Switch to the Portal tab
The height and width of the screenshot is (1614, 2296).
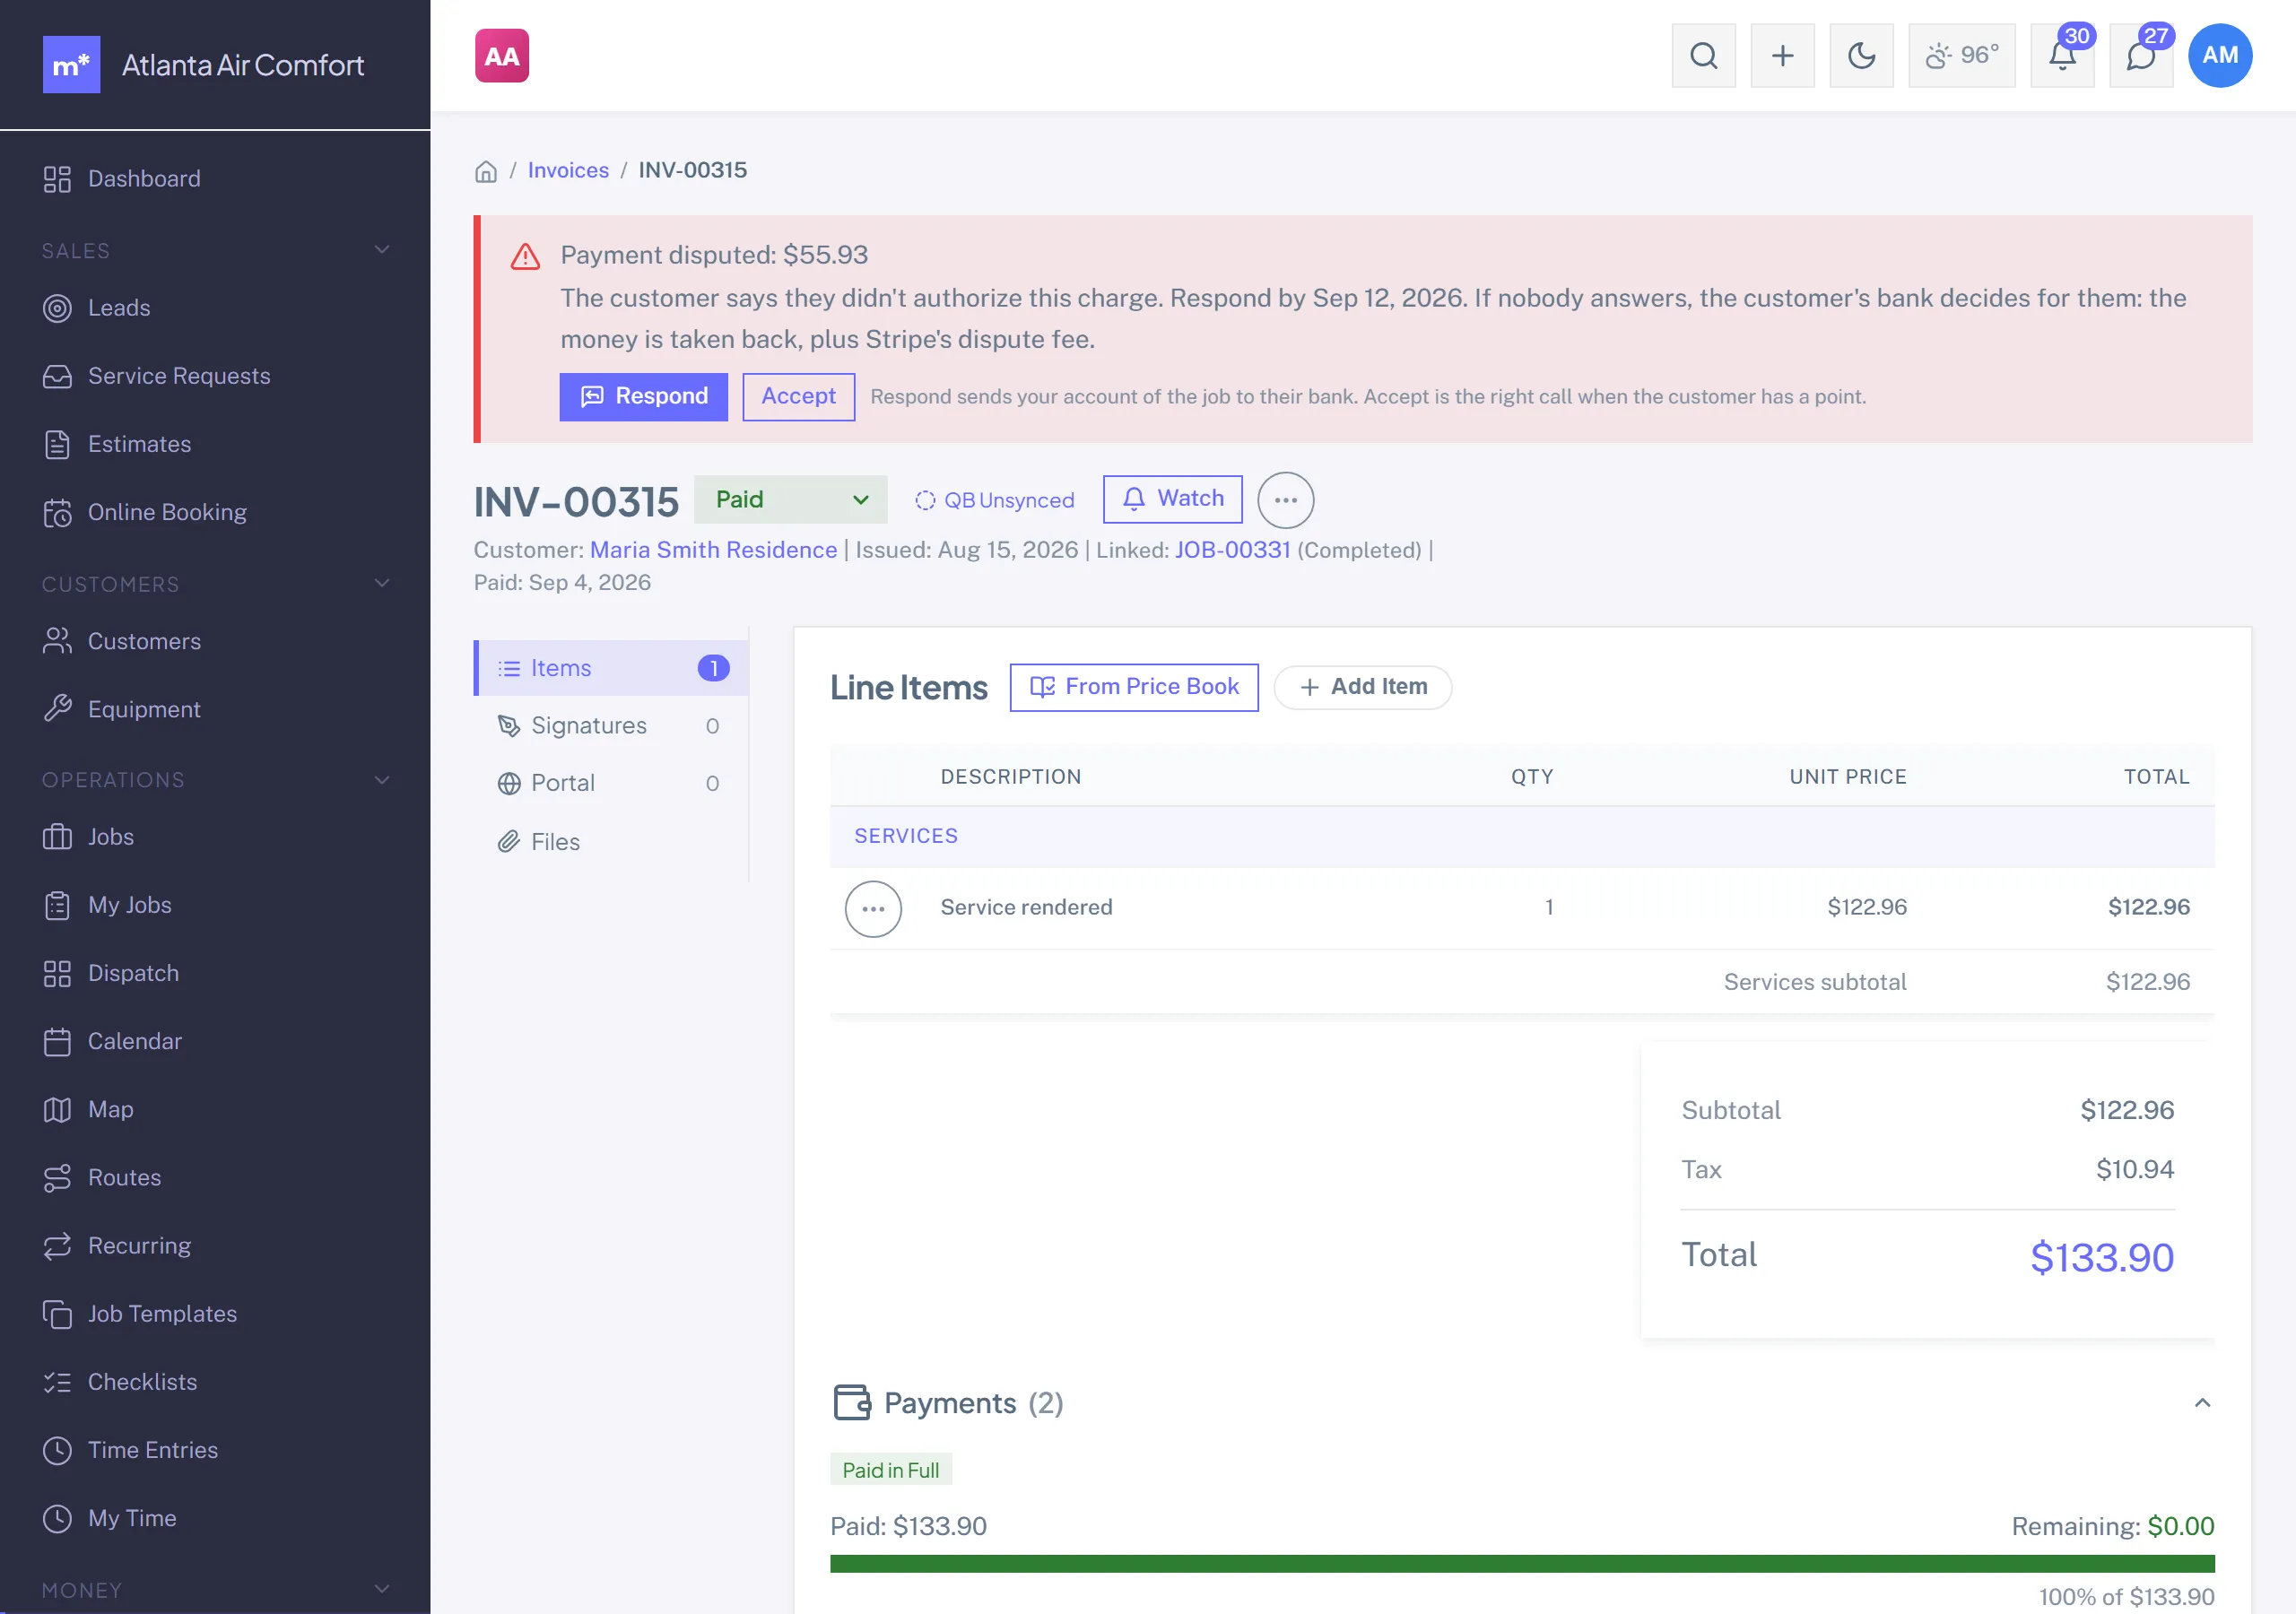pyautogui.click(x=612, y=784)
